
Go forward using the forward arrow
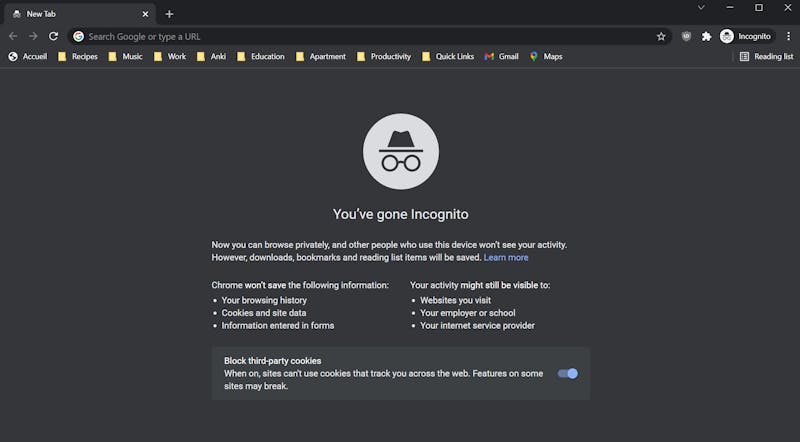[33, 36]
